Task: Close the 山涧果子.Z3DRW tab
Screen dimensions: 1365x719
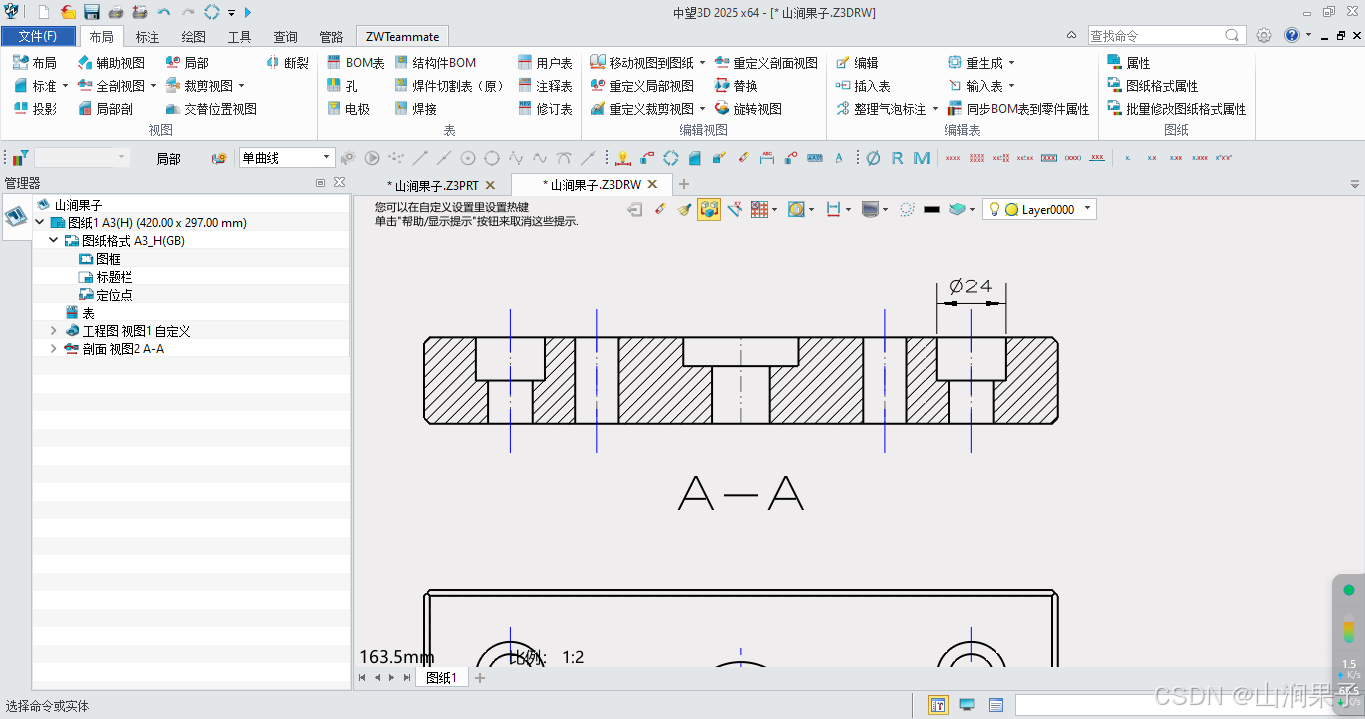Action: pyautogui.click(x=652, y=184)
